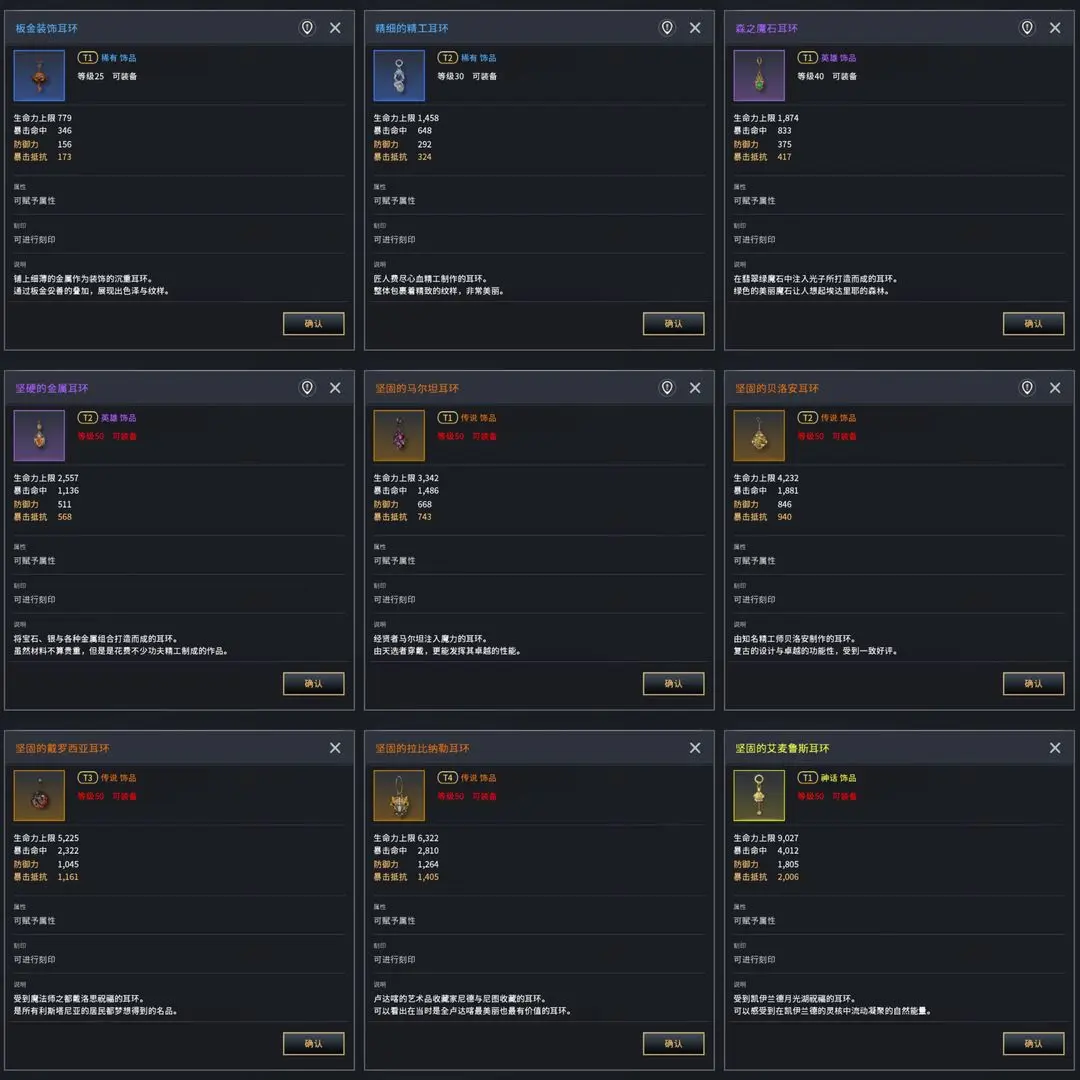Close the 坚固的戴罗西亚耳环 tooltip panel
The height and width of the screenshot is (1080, 1080).
point(335,748)
